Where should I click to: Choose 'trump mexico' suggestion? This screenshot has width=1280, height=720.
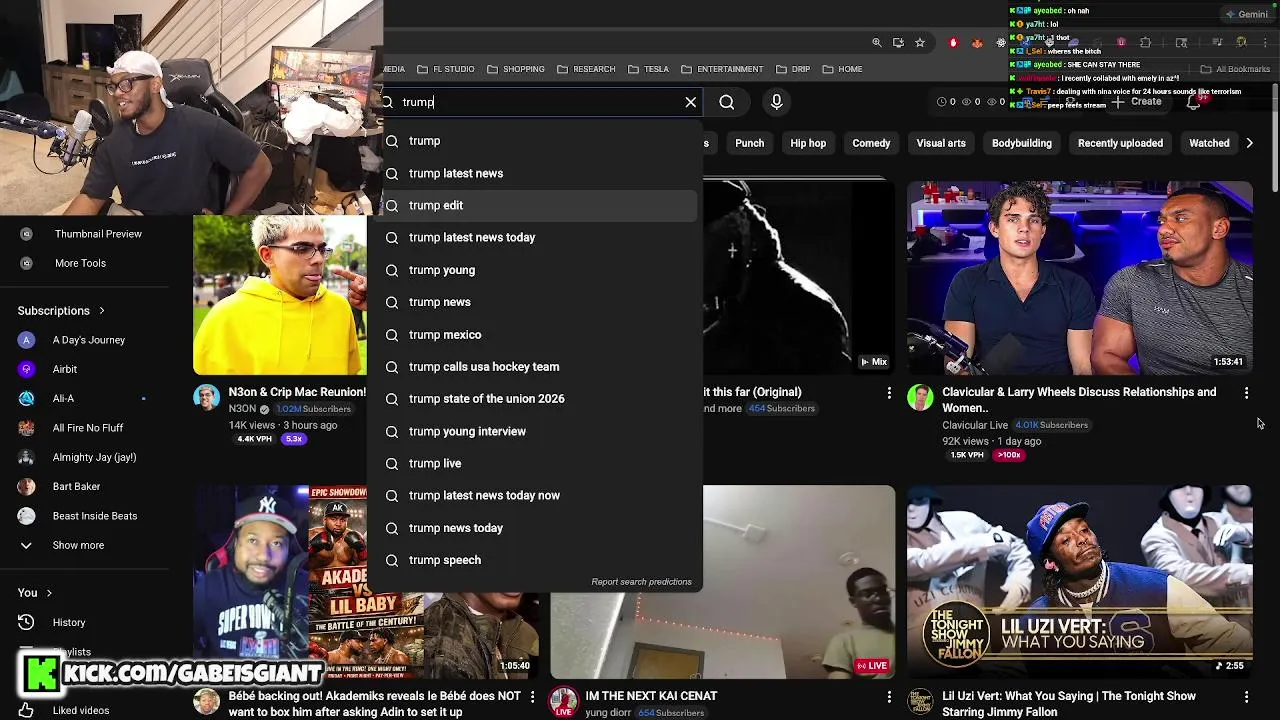coord(534,334)
